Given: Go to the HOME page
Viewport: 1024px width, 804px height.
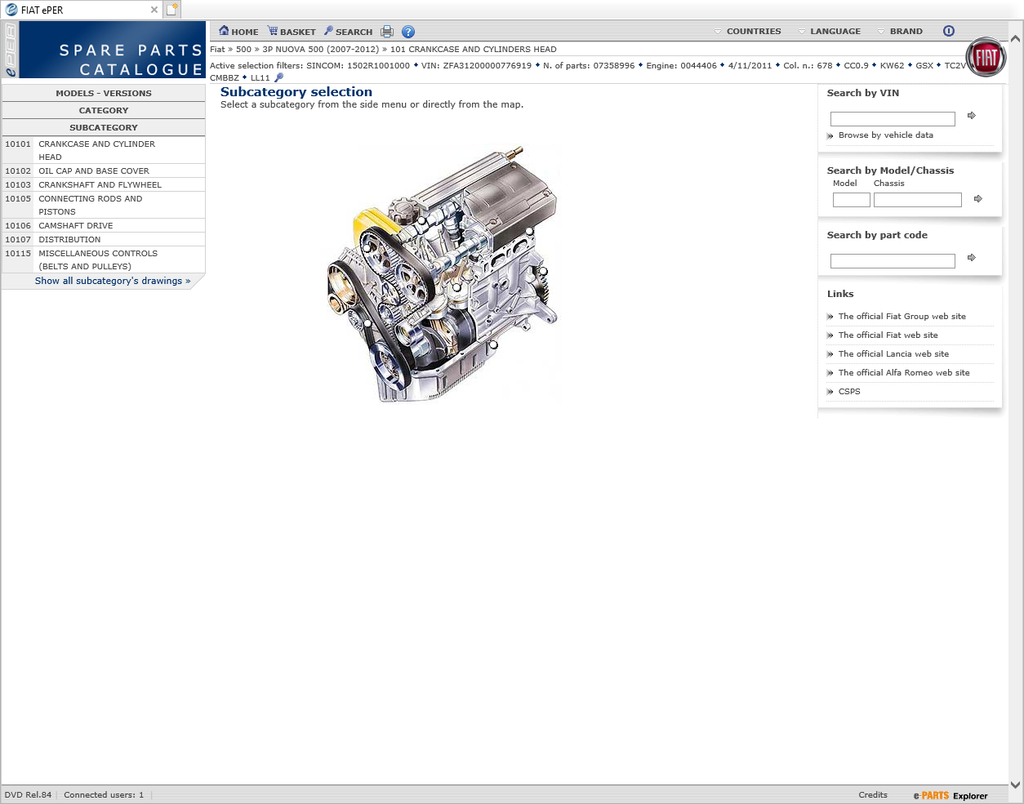Looking at the screenshot, I should [x=238, y=31].
